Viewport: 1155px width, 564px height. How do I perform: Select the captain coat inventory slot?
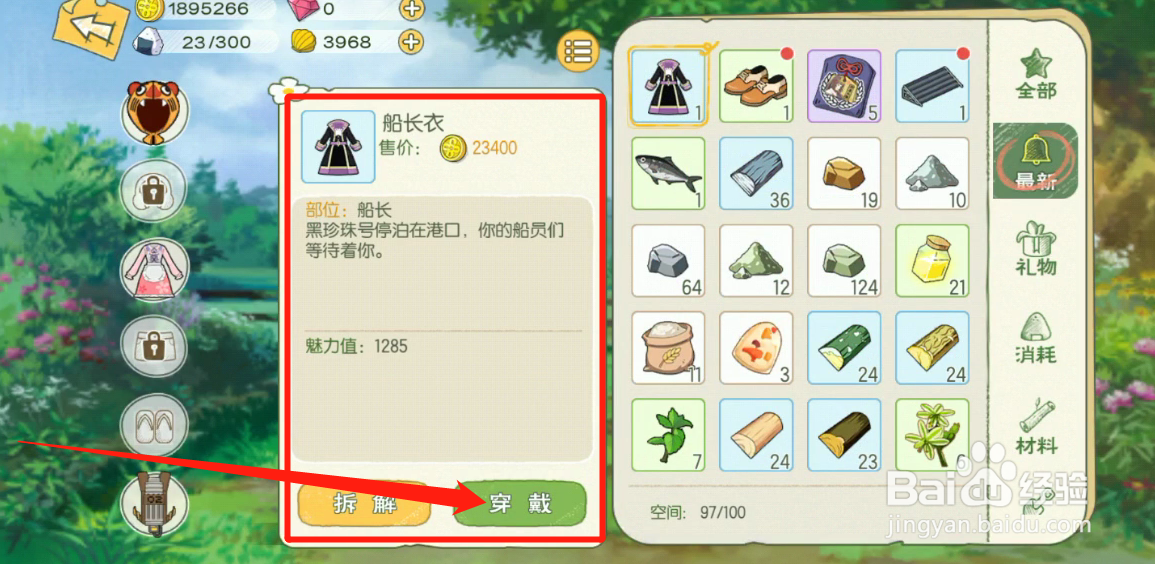tap(668, 86)
